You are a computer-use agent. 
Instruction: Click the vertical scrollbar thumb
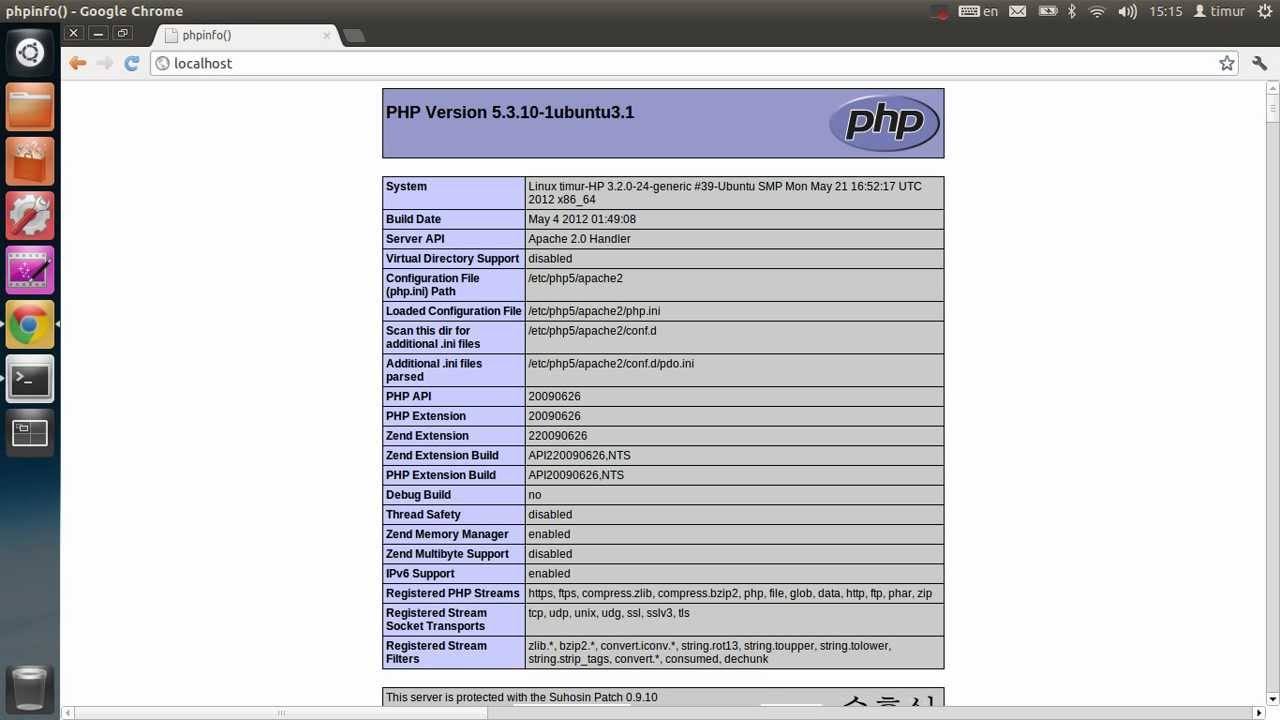(x=1272, y=108)
